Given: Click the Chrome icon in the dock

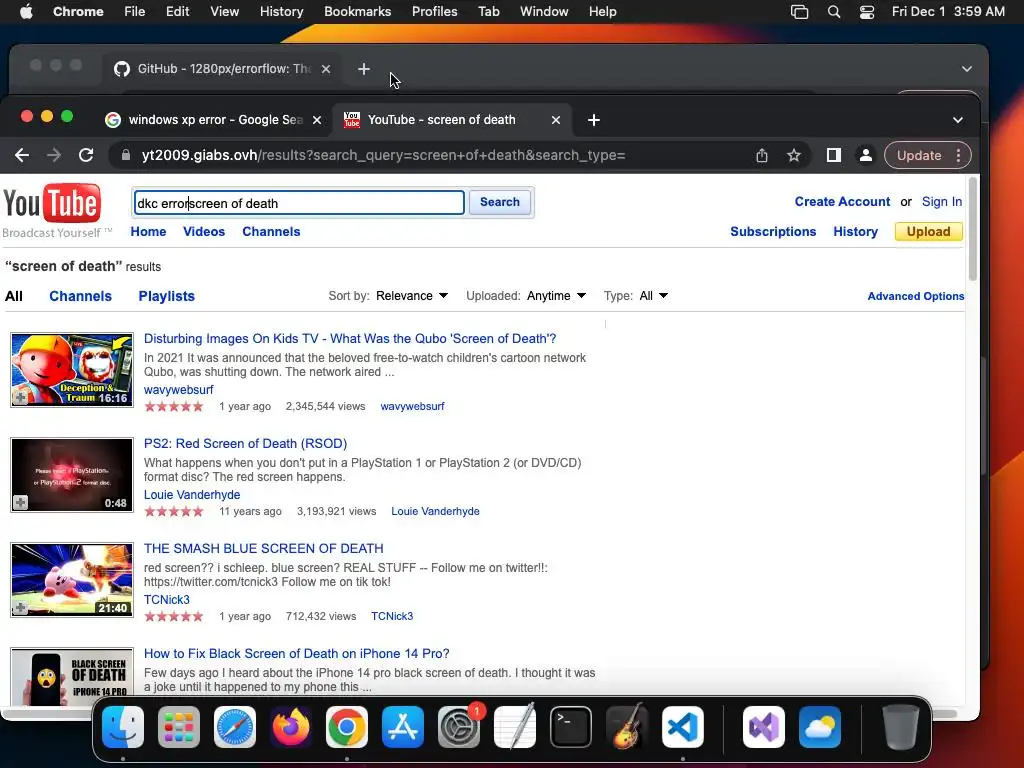Looking at the screenshot, I should click(x=347, y=727).
